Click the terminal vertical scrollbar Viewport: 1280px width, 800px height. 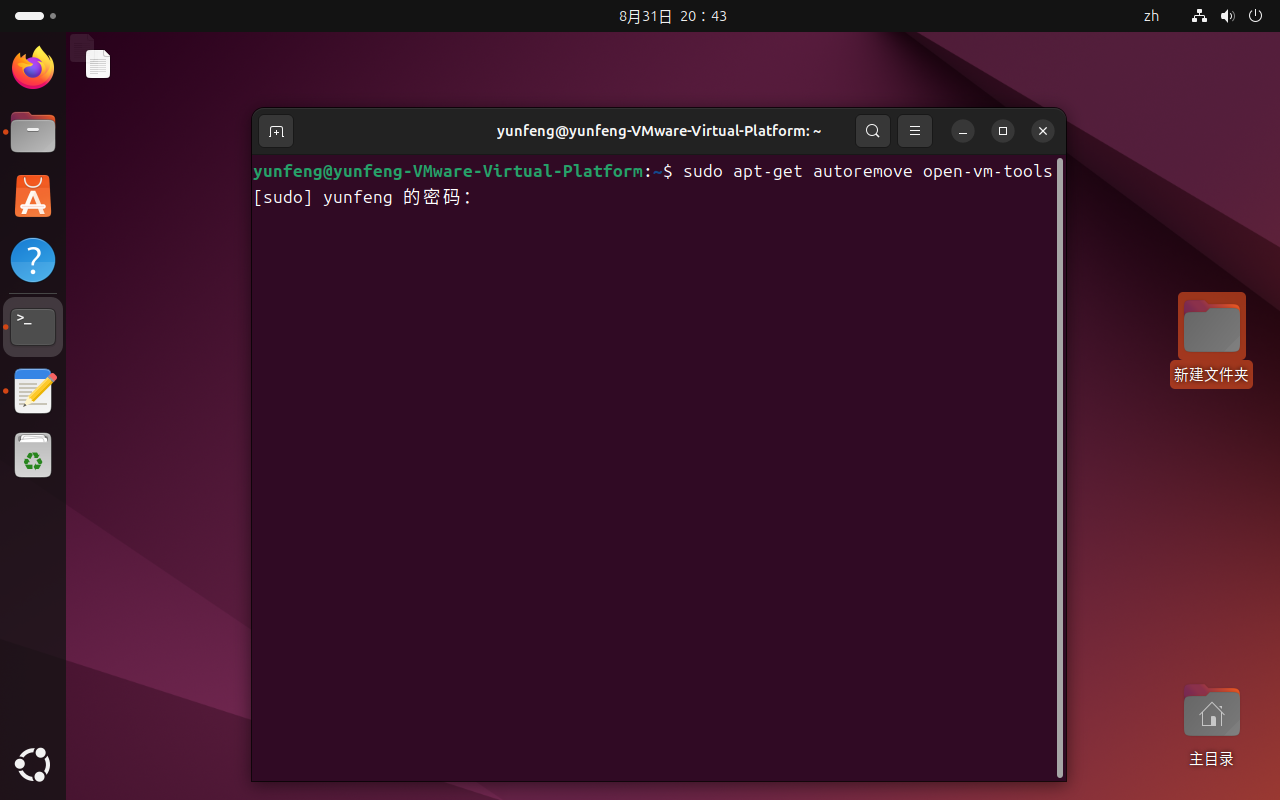[x=1059, y=466]
